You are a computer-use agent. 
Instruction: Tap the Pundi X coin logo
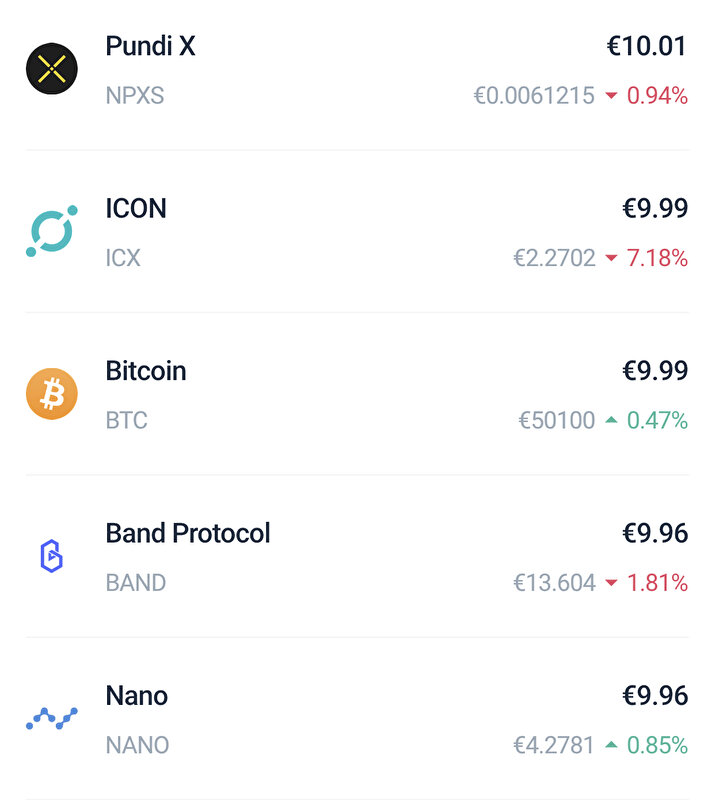[52, 69]
